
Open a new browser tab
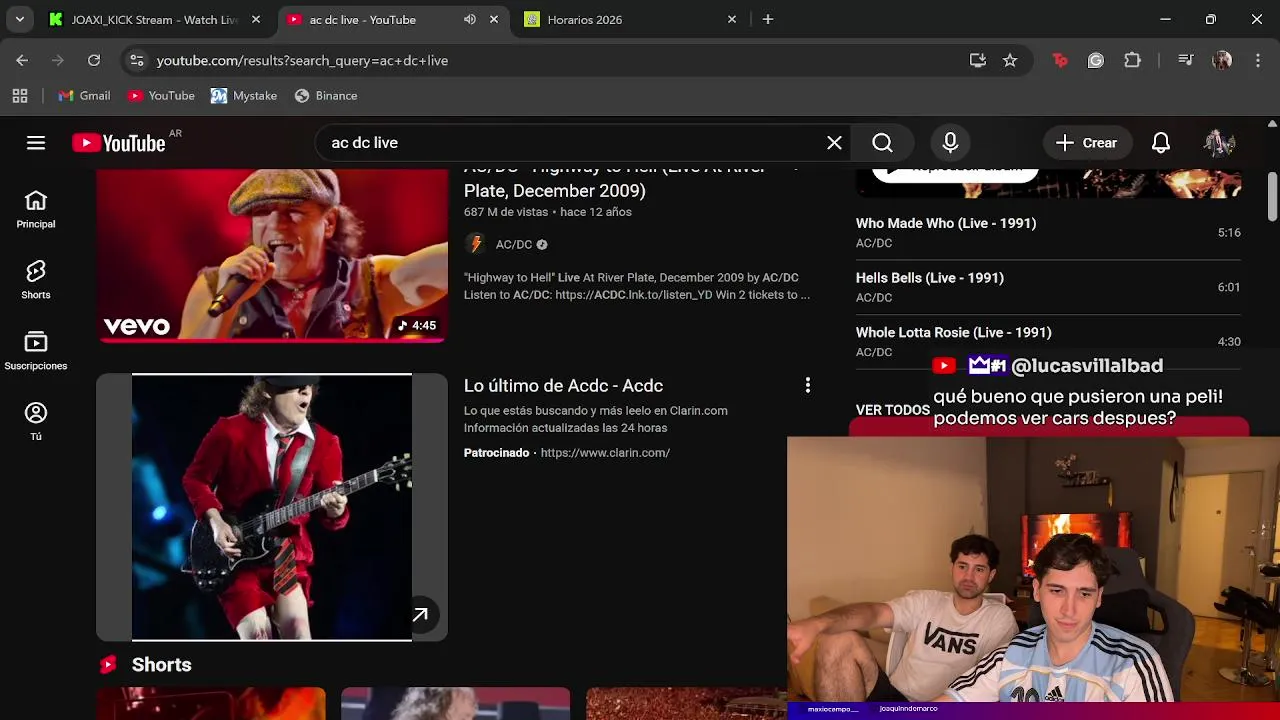pyautogui.click(x=768, y=19)
